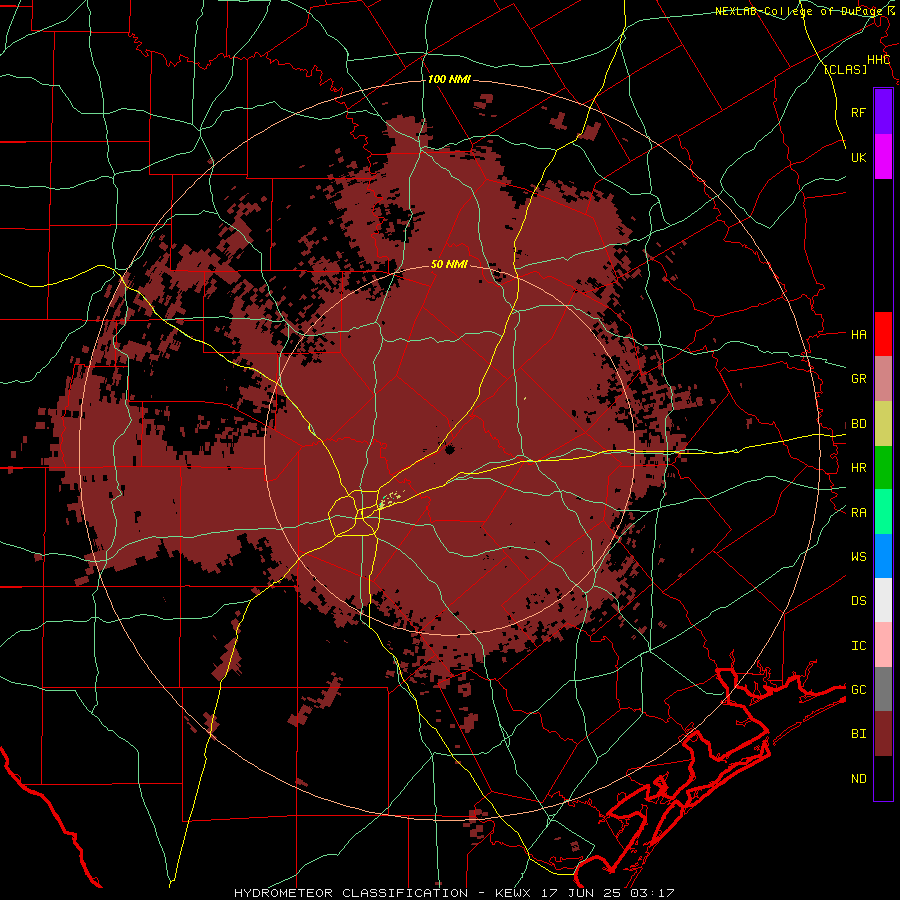The height and width of the screenshot is (900, 900).
Task: Click the WS legend label
Action: [858, 557]
